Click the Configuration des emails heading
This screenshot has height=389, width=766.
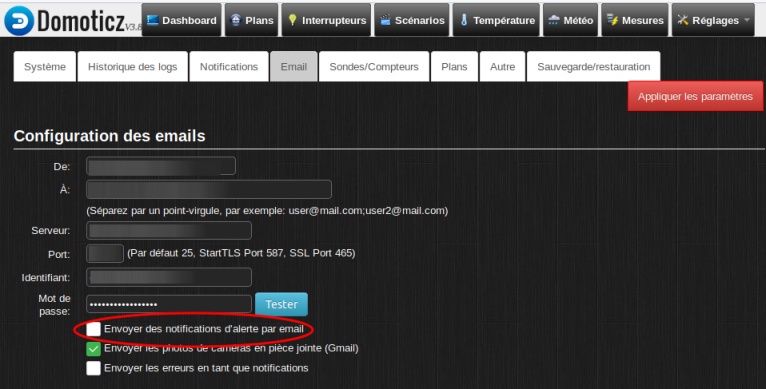(109, 136)
